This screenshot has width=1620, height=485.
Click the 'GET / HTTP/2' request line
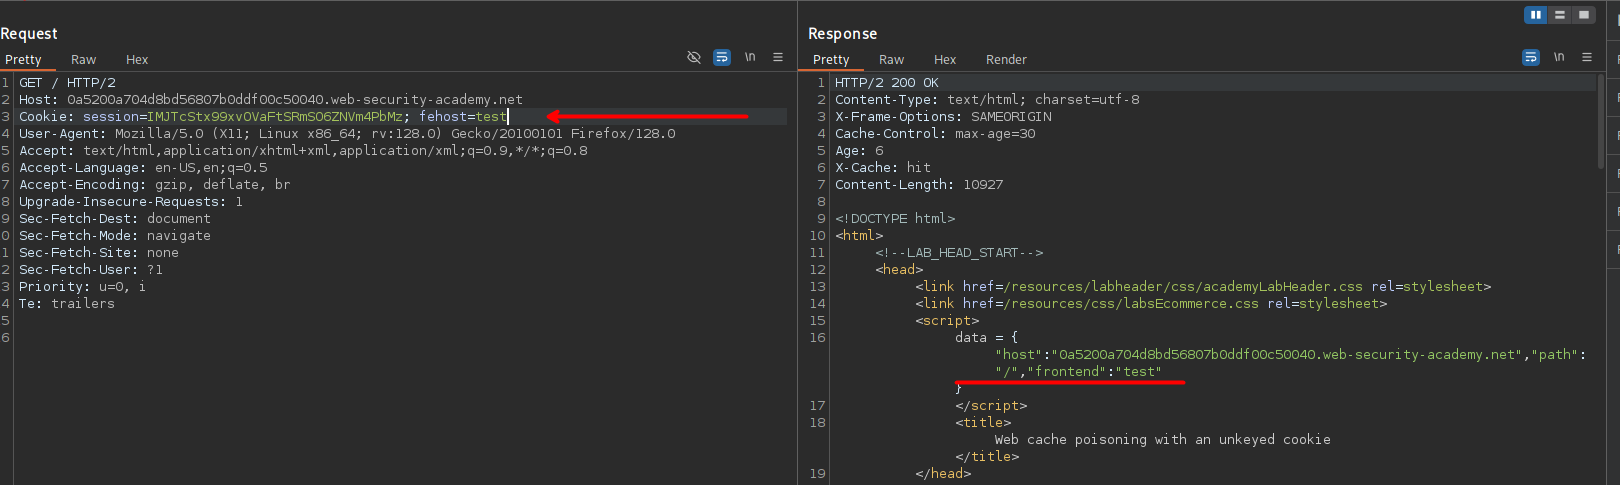pos(67,83)
